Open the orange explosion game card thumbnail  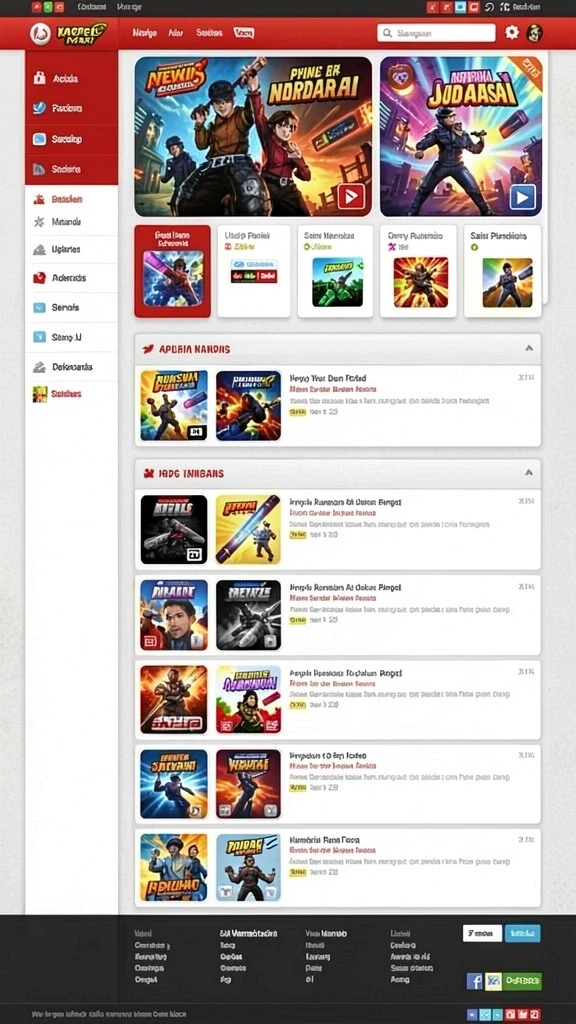pyautogui.click(x=421, y=281)
